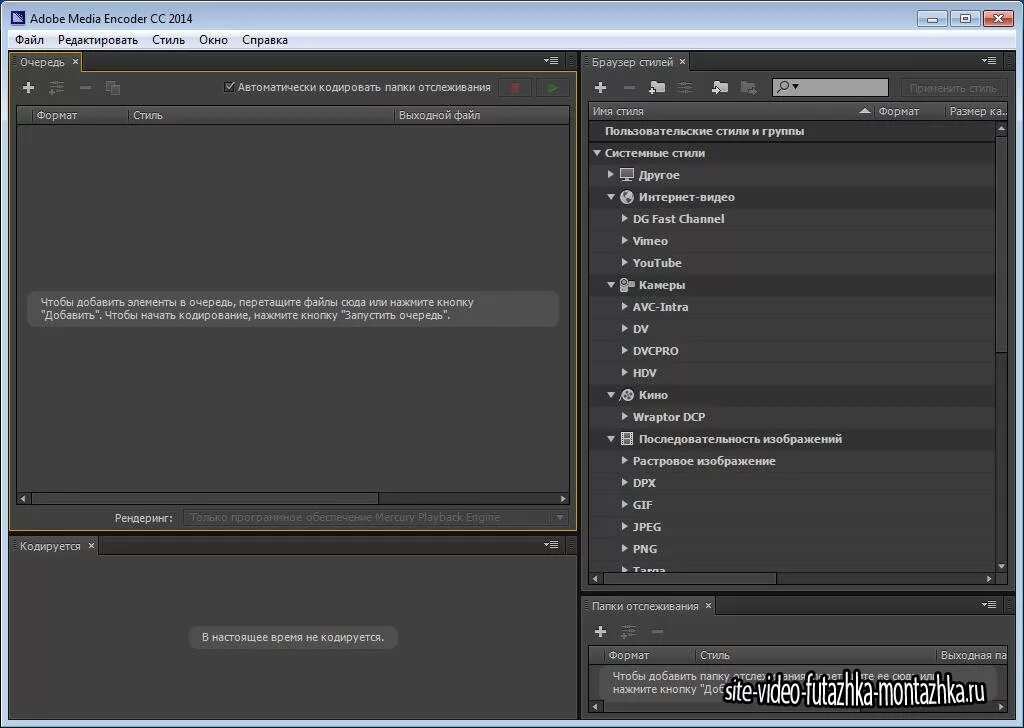
Task: Import presets icon
Action: tap(720, 87)
